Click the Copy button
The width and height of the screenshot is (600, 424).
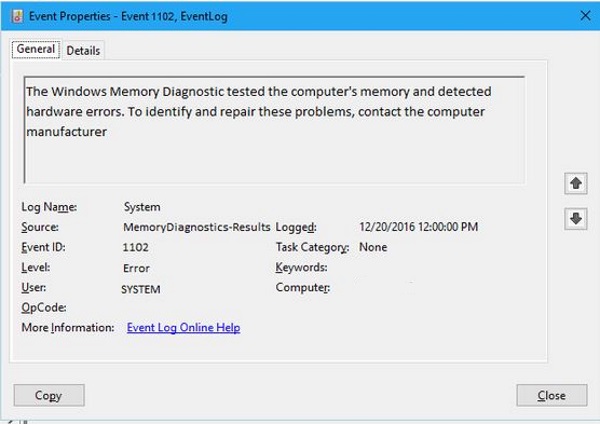coord(49,395)
